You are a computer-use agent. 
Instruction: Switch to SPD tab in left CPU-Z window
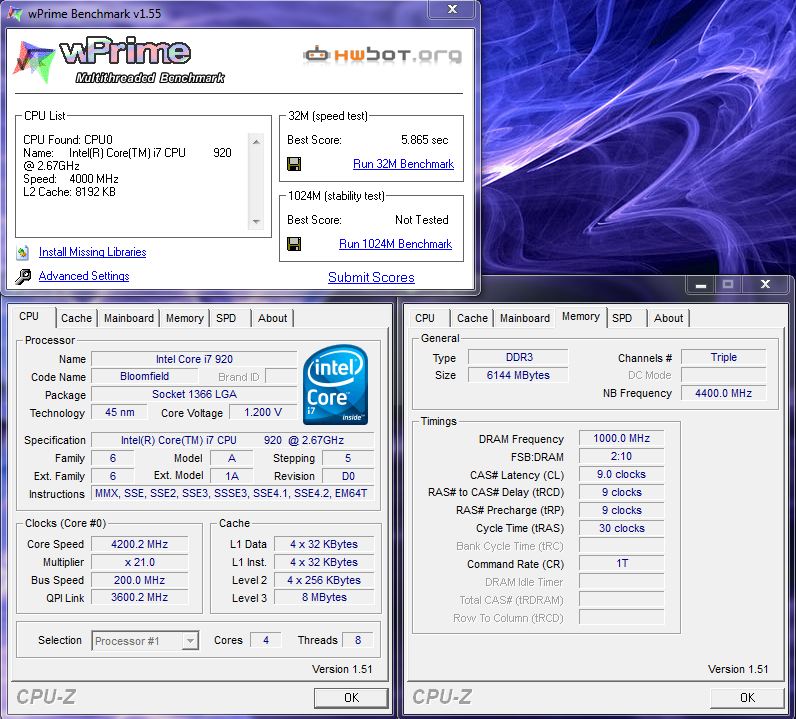226,318
